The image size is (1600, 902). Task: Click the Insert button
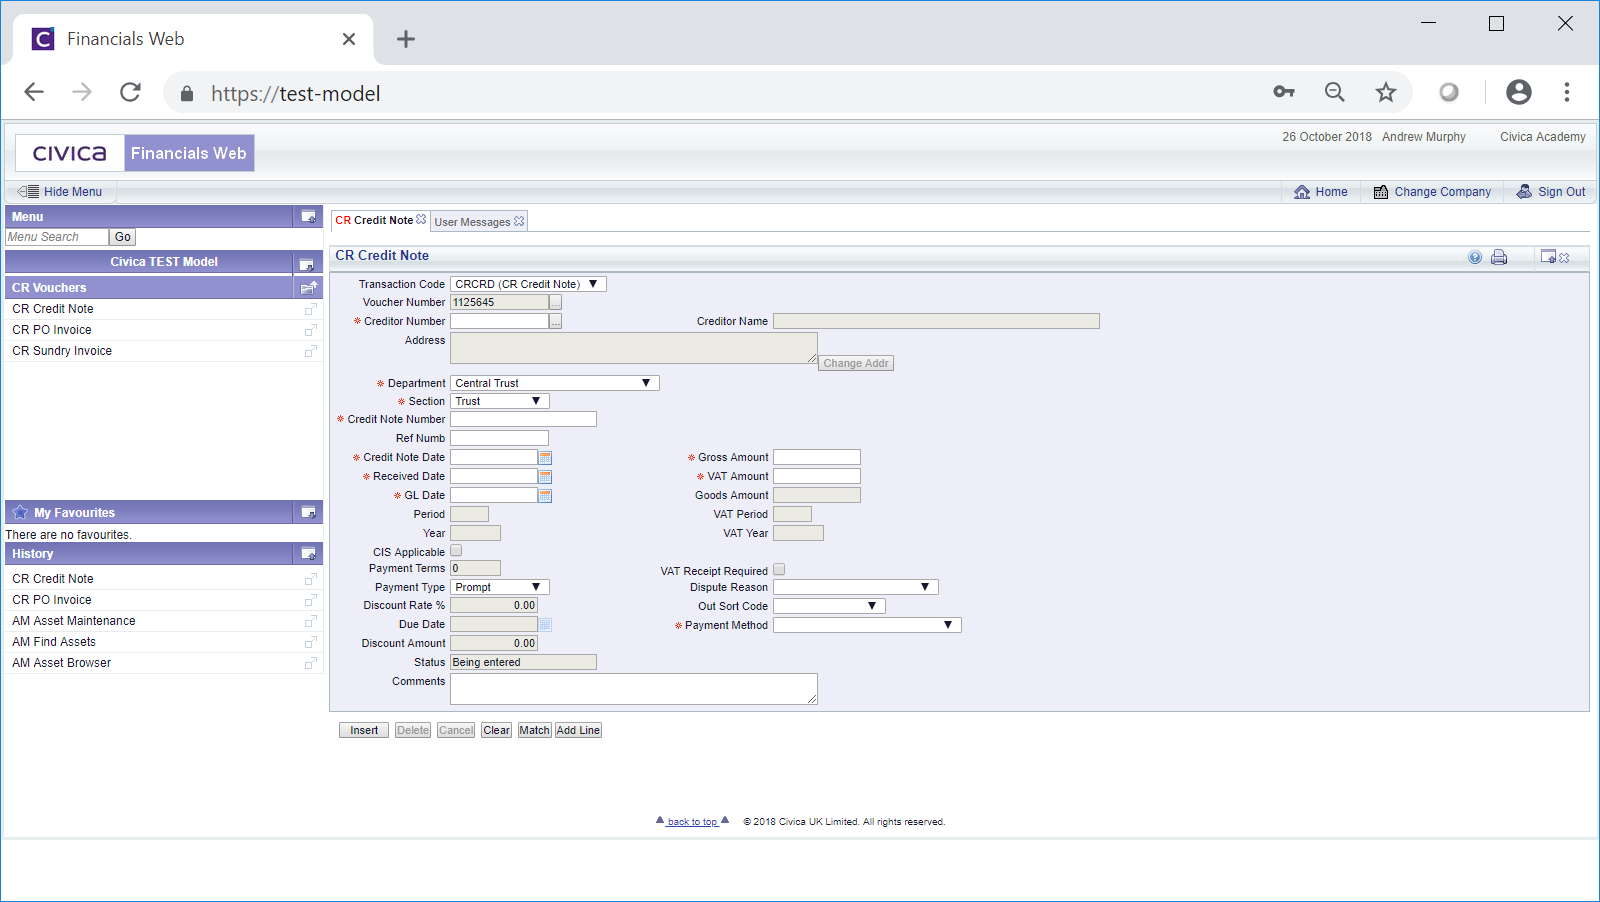(364, 730)
